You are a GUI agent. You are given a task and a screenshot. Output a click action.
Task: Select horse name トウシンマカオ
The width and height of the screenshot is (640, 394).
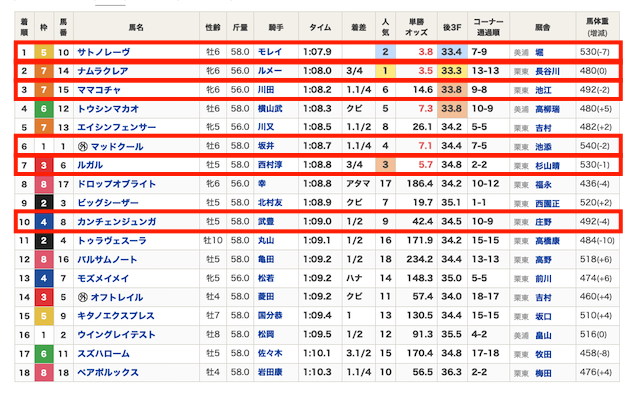[x=108, y=109]
